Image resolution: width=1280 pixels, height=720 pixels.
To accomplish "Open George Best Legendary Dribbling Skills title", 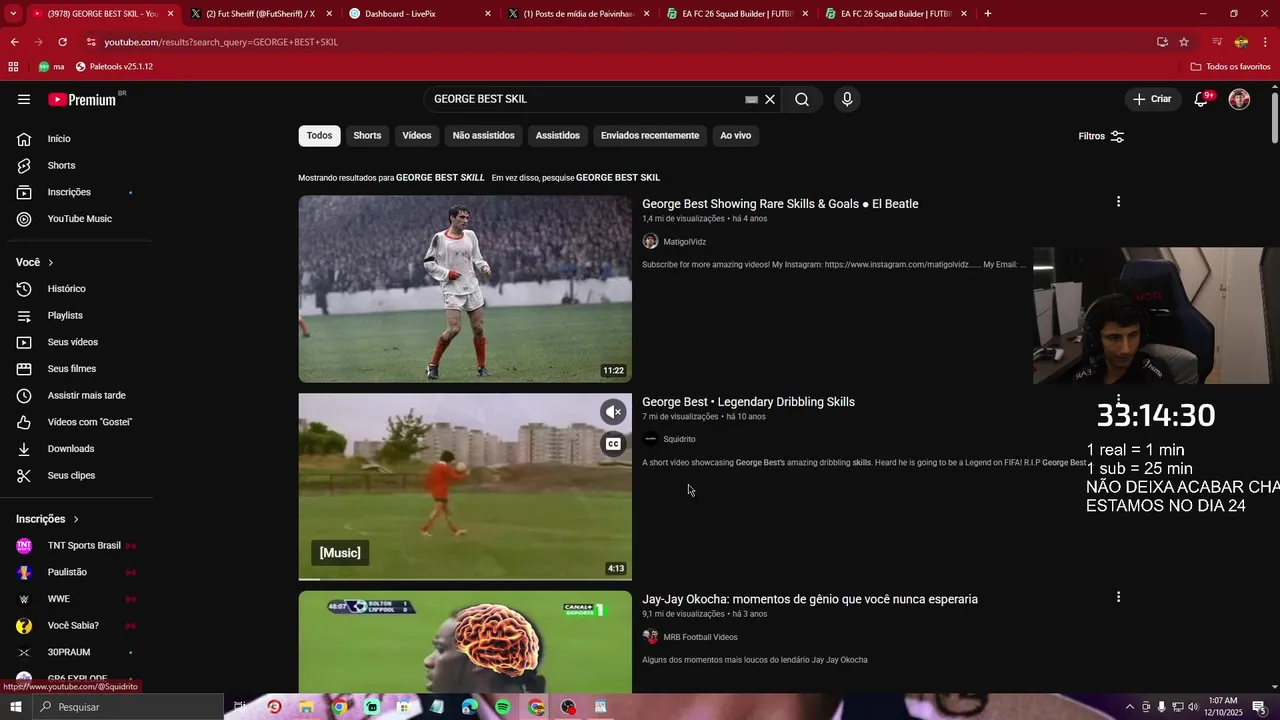I will click(748, 402).
